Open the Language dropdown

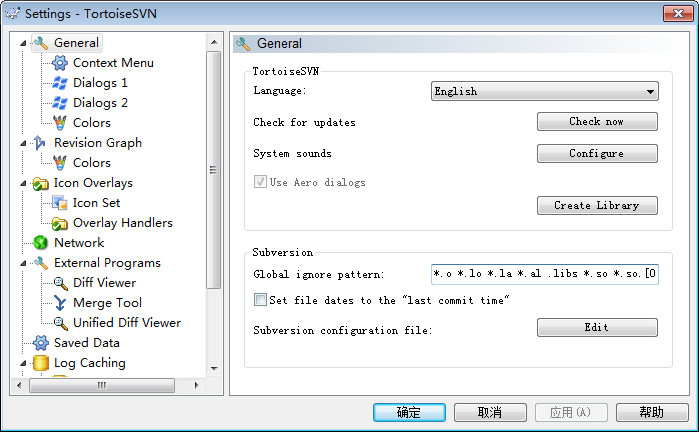[544, 91]
